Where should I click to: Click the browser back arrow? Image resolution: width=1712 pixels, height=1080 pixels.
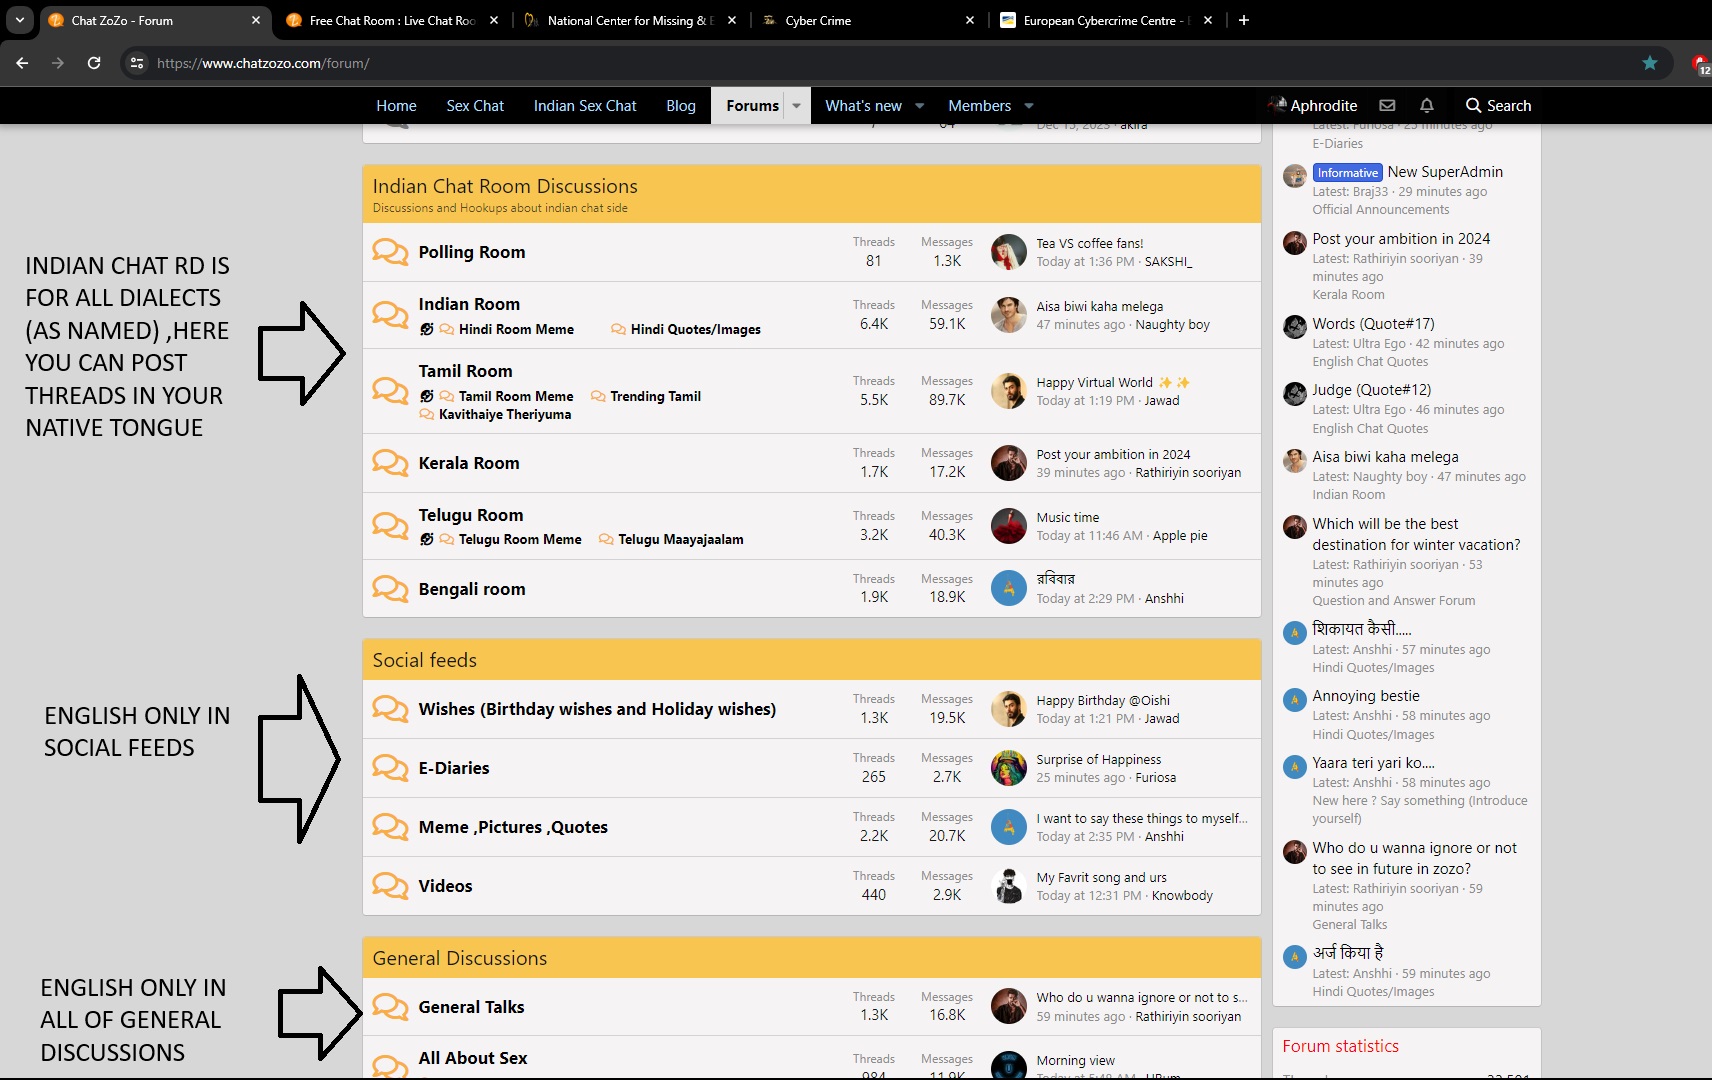(22, 63)
